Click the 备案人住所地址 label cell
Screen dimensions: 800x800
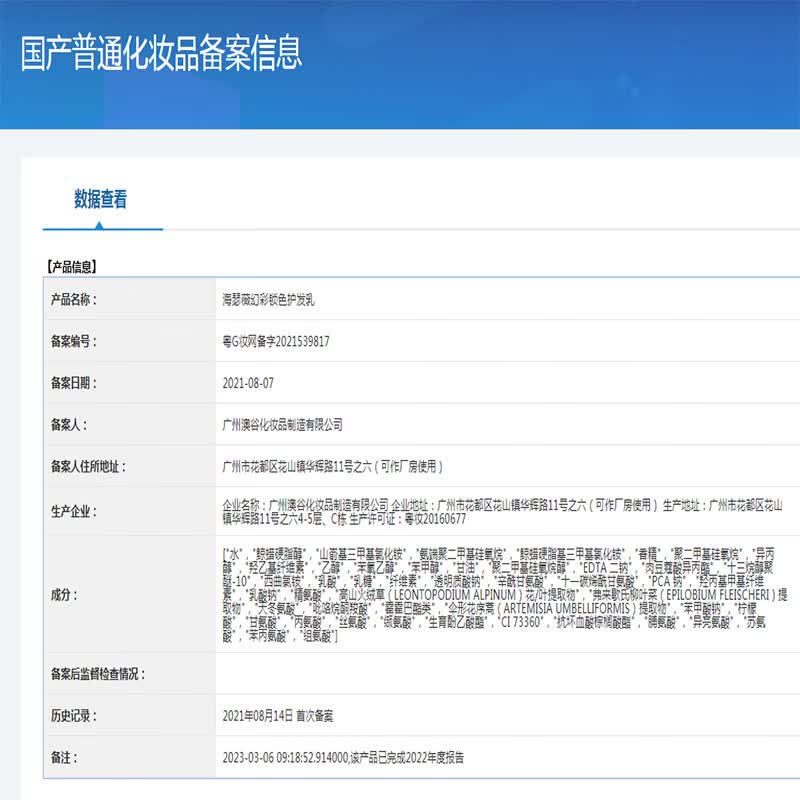(x=130, y=466)
